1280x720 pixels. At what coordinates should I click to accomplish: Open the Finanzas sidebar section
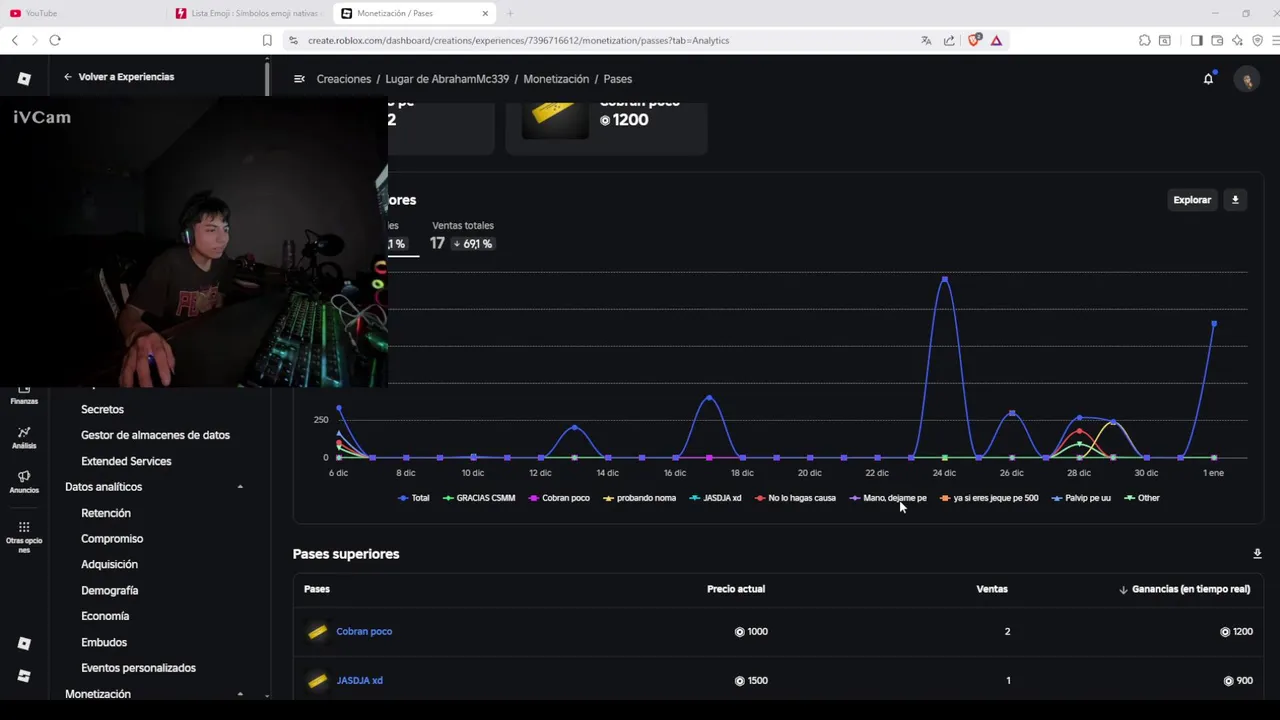(24, 395)
